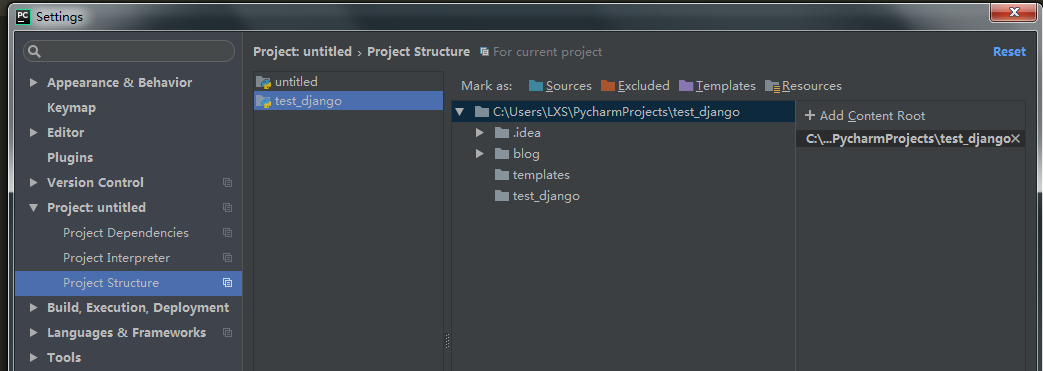This screenshot has height=371, width=1043.
Task: Click the panel splitter drag handle
Action: (447, 341)
